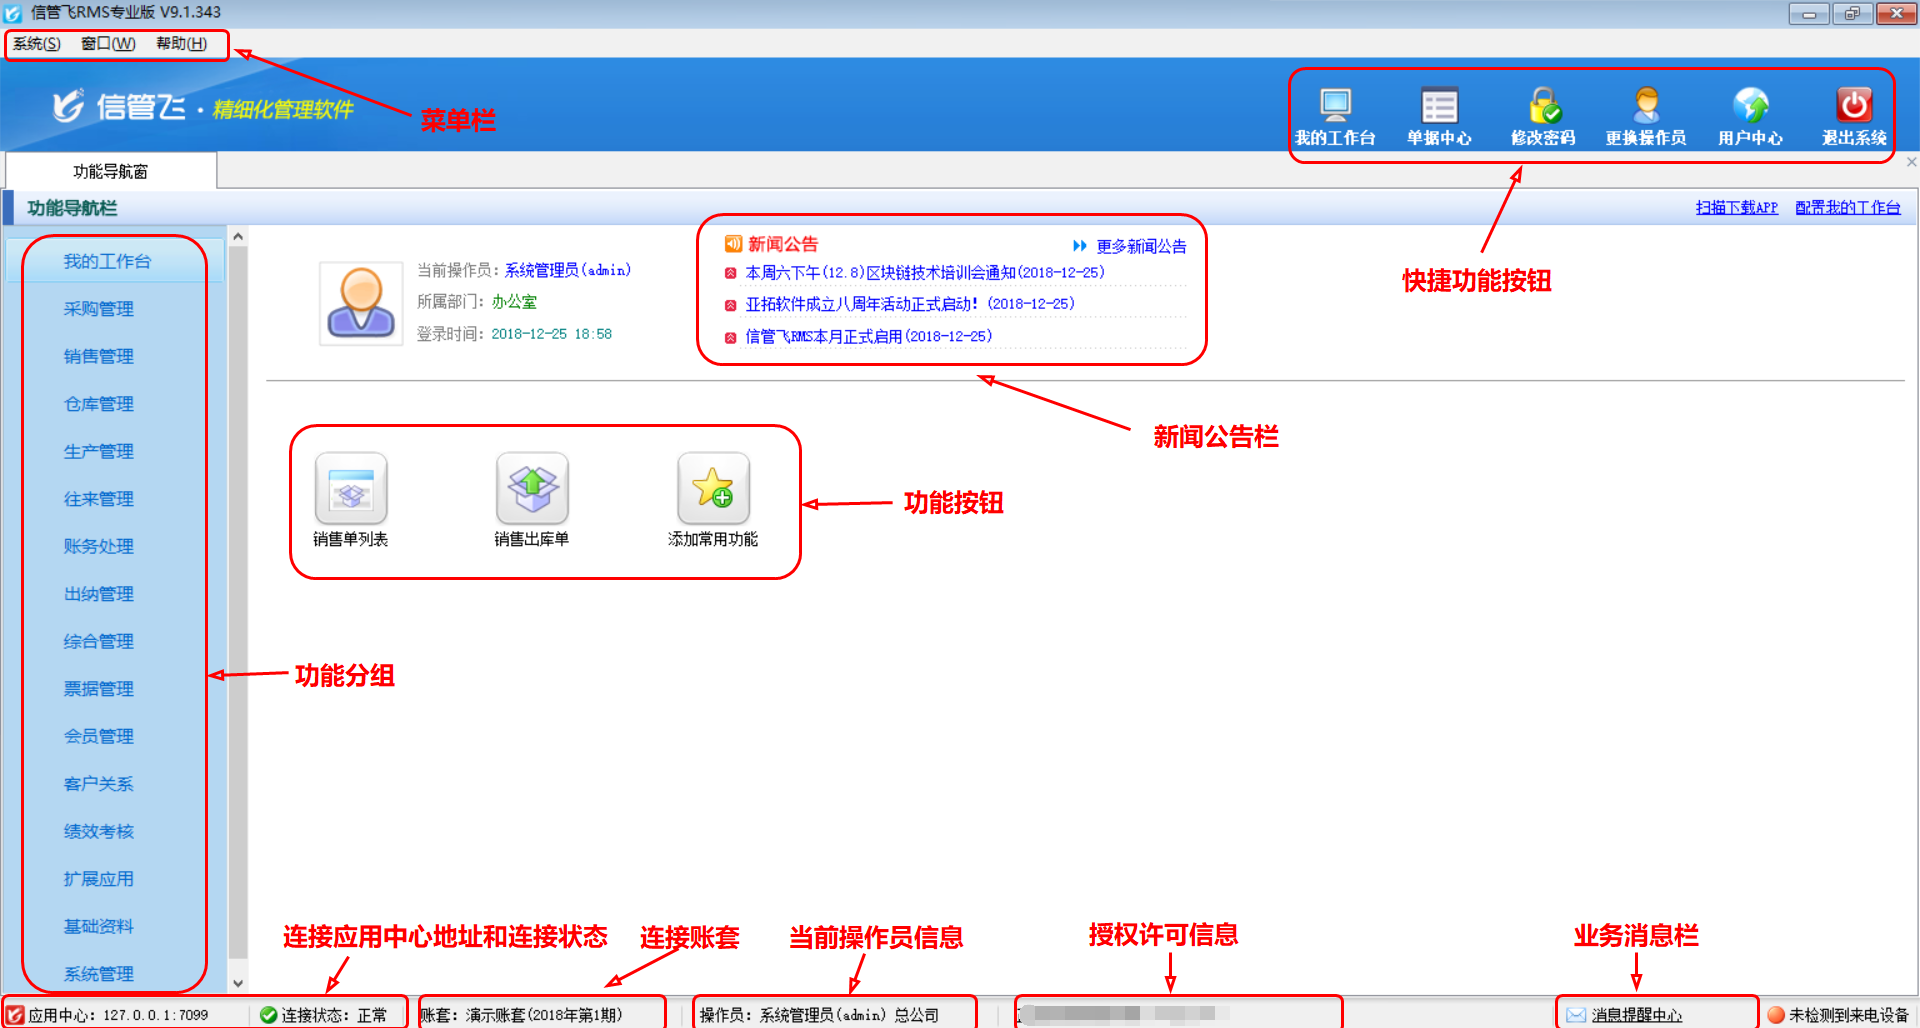Switch user via 更换操作员 icon
This screenshot has width=1920, height=1028.
[x=1646, y=106]
